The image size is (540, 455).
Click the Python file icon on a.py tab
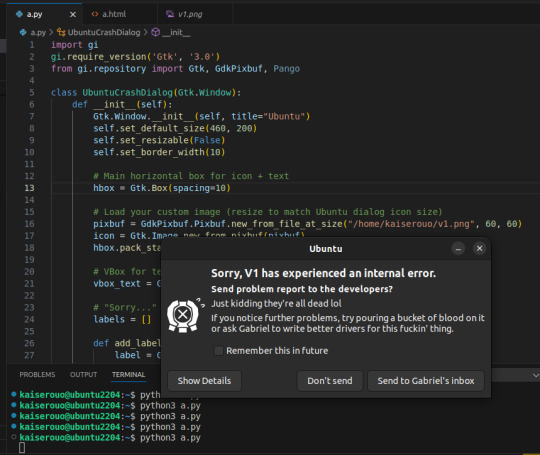point(20,14)
